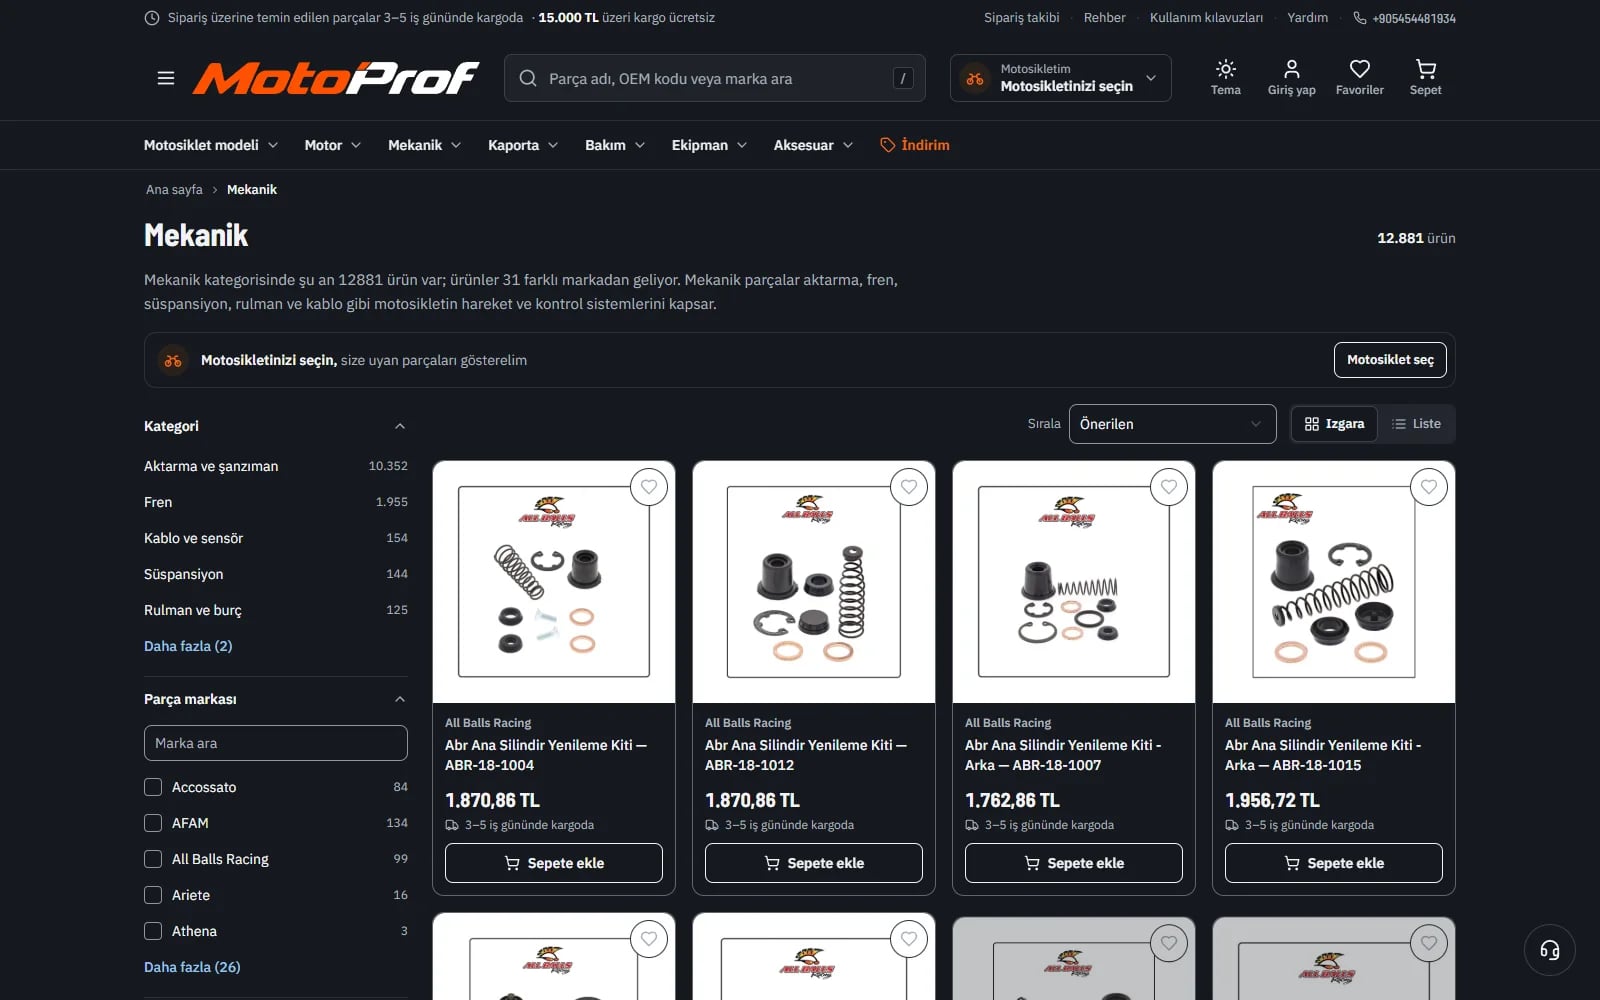Focus the part search field
Image resolution: width=1600 pixels, height=1000 pixels.
pos(715,78)
